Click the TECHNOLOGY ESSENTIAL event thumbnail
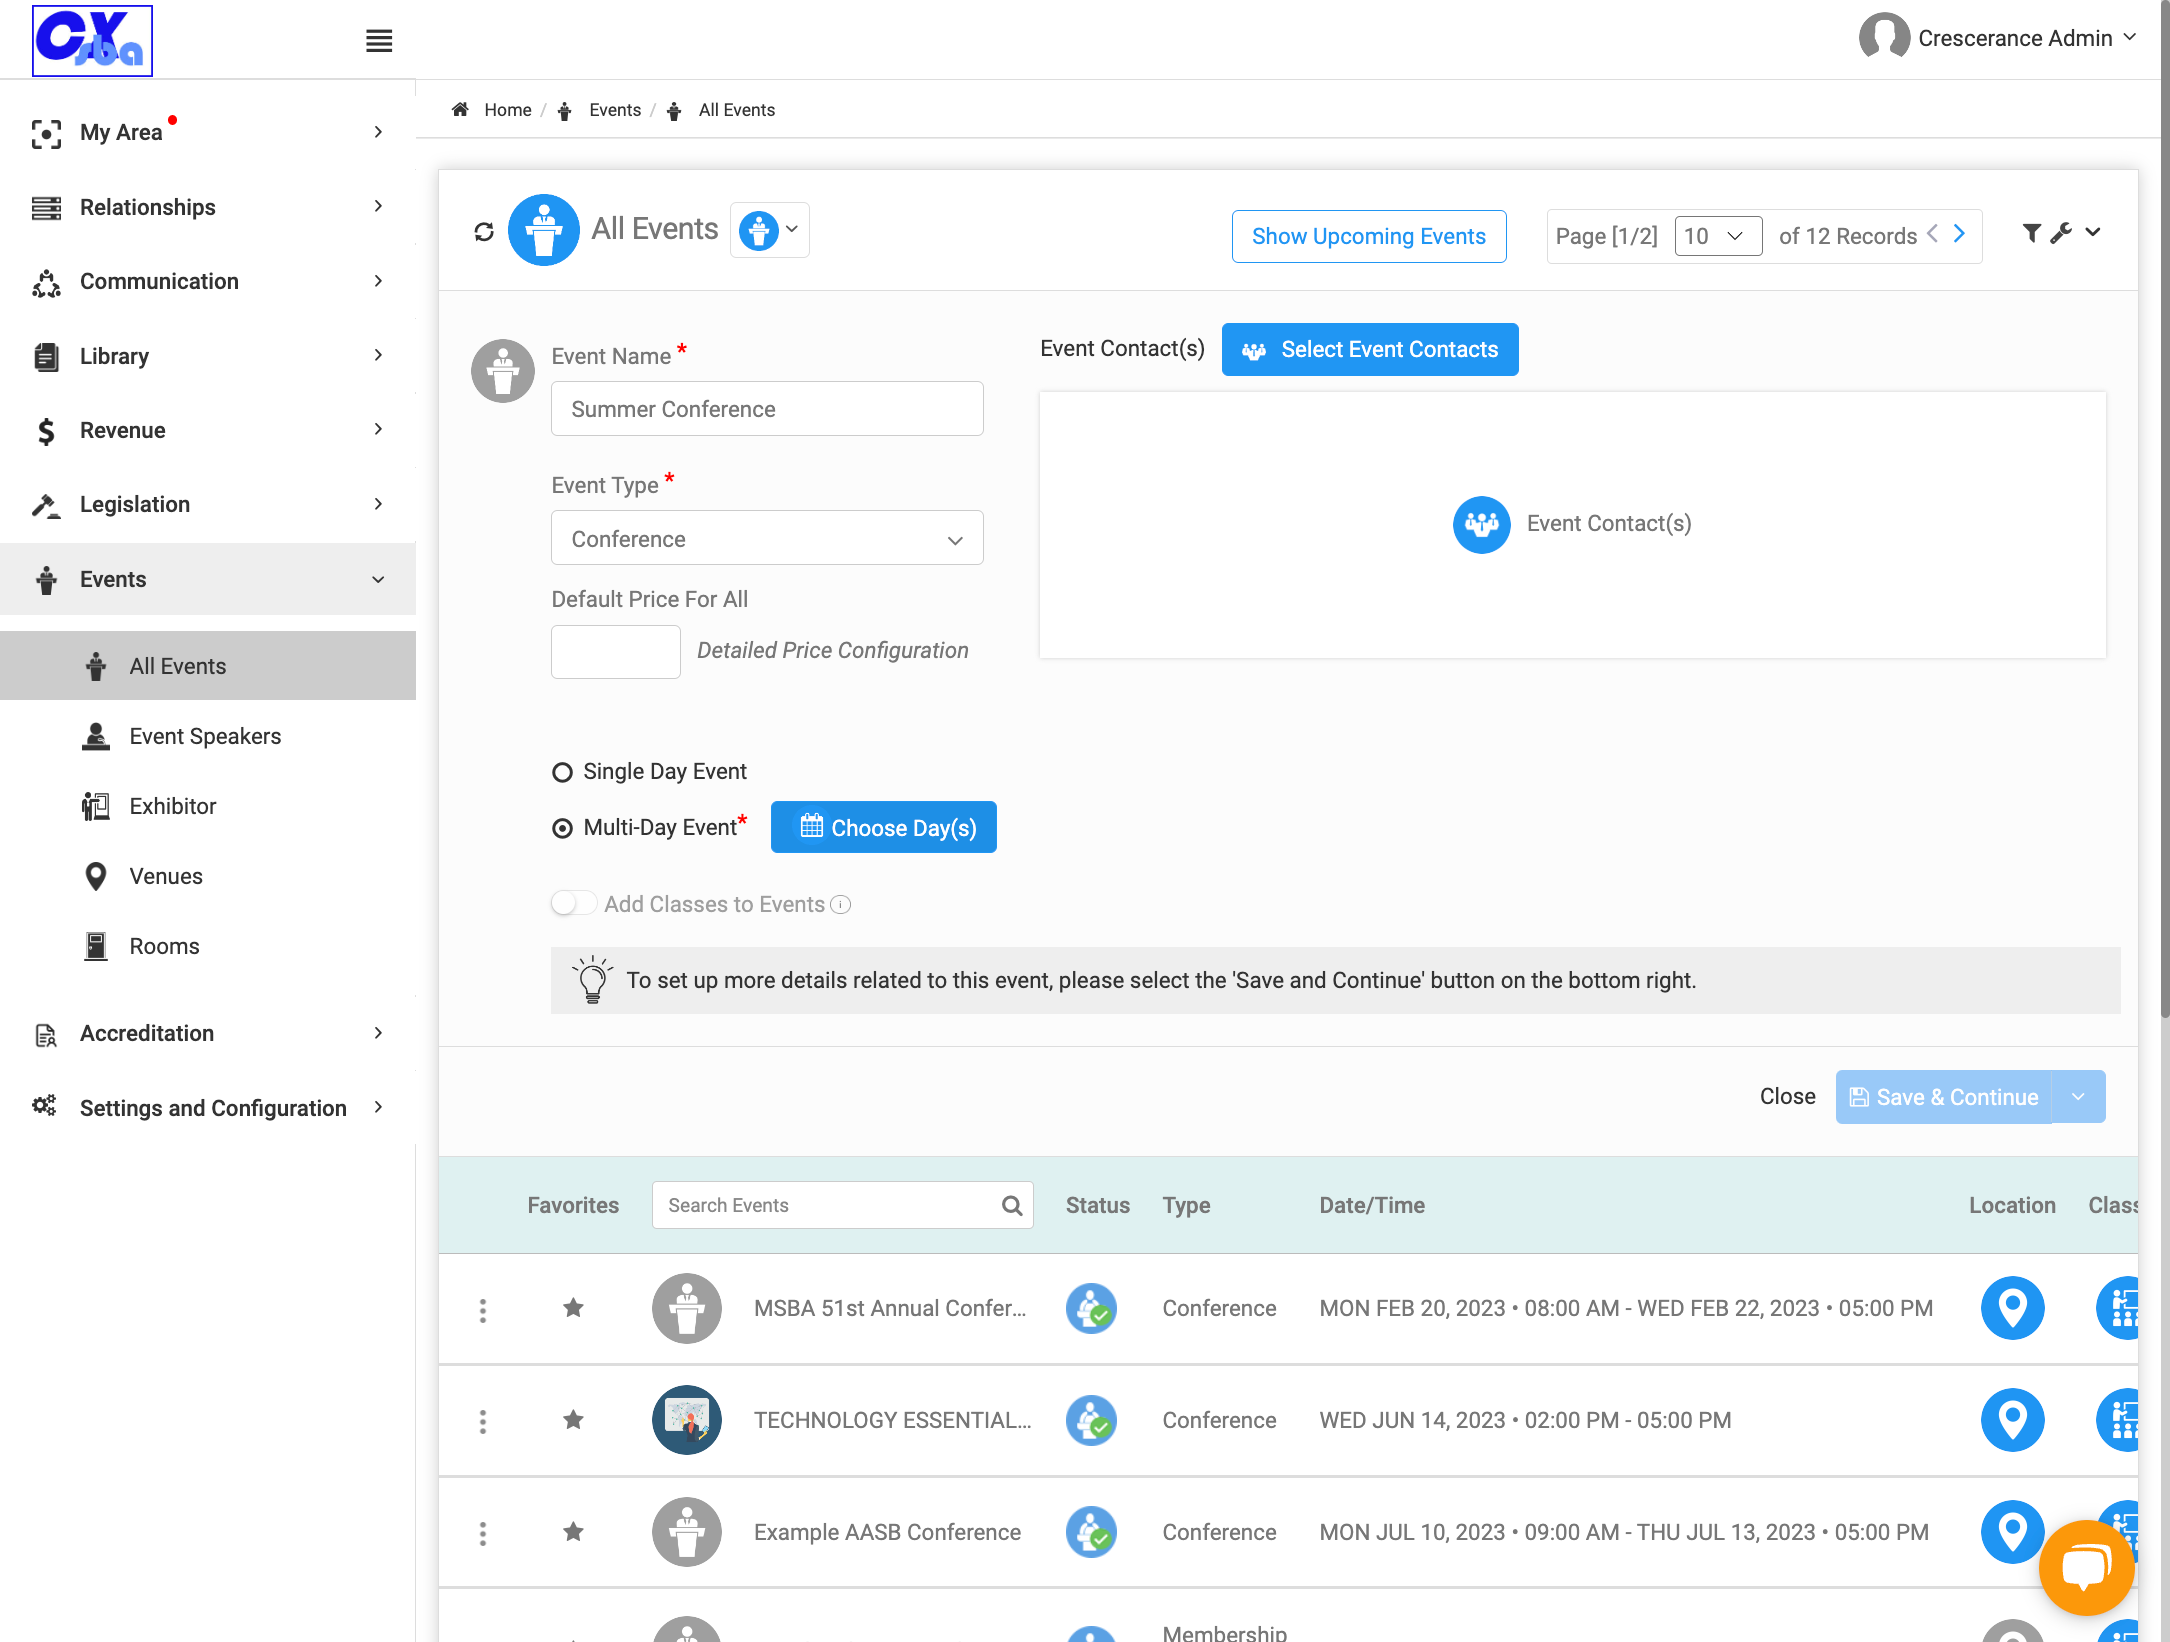The width and height of the screenshot is (2170, 1642). coord(687,1420)
